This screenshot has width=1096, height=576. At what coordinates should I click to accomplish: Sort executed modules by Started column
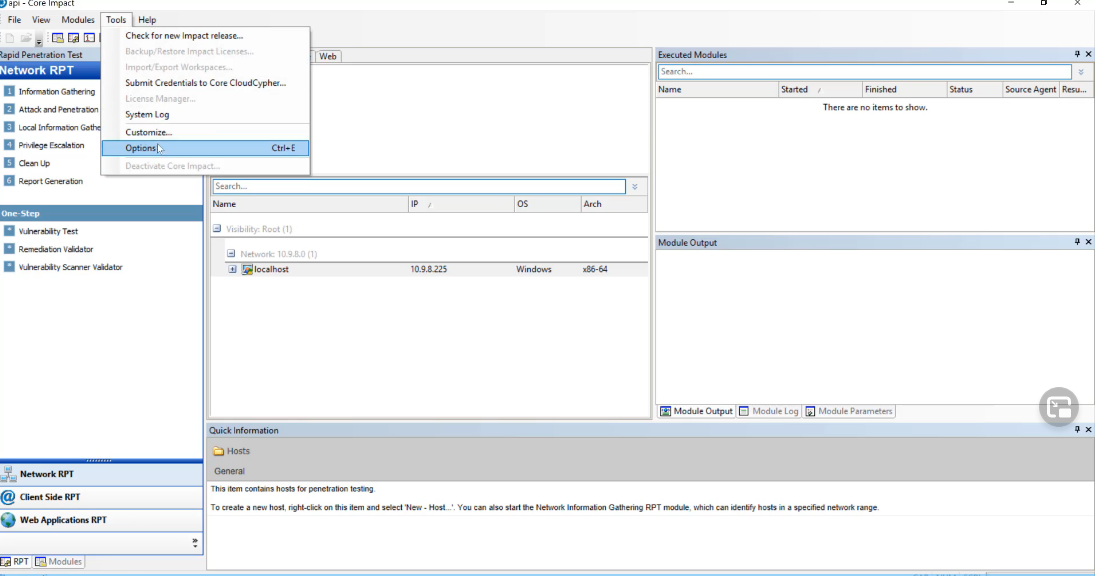pos(794,90)
